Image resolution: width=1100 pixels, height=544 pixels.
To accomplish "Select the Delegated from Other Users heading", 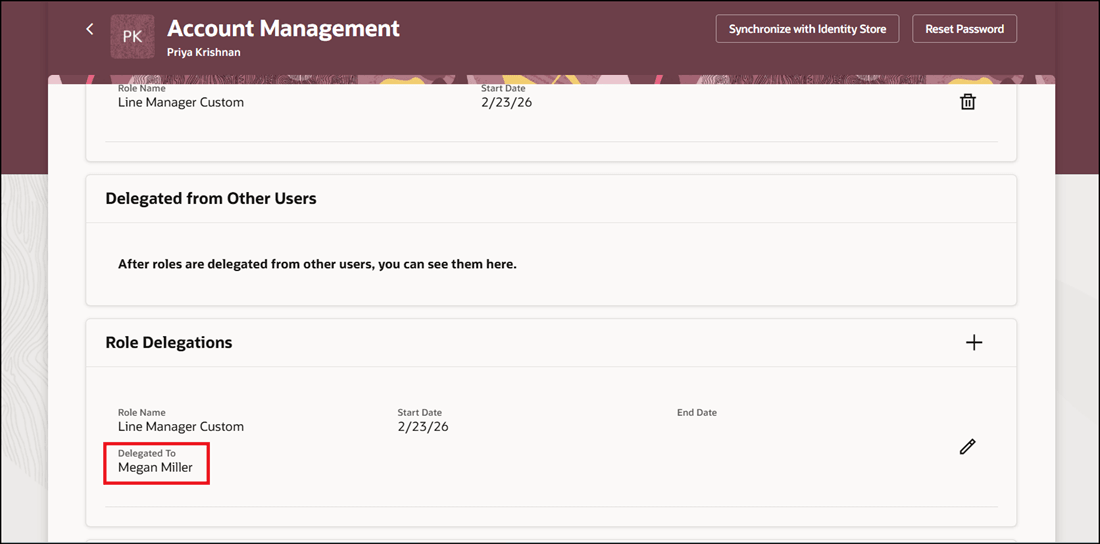I will [210, 199].
